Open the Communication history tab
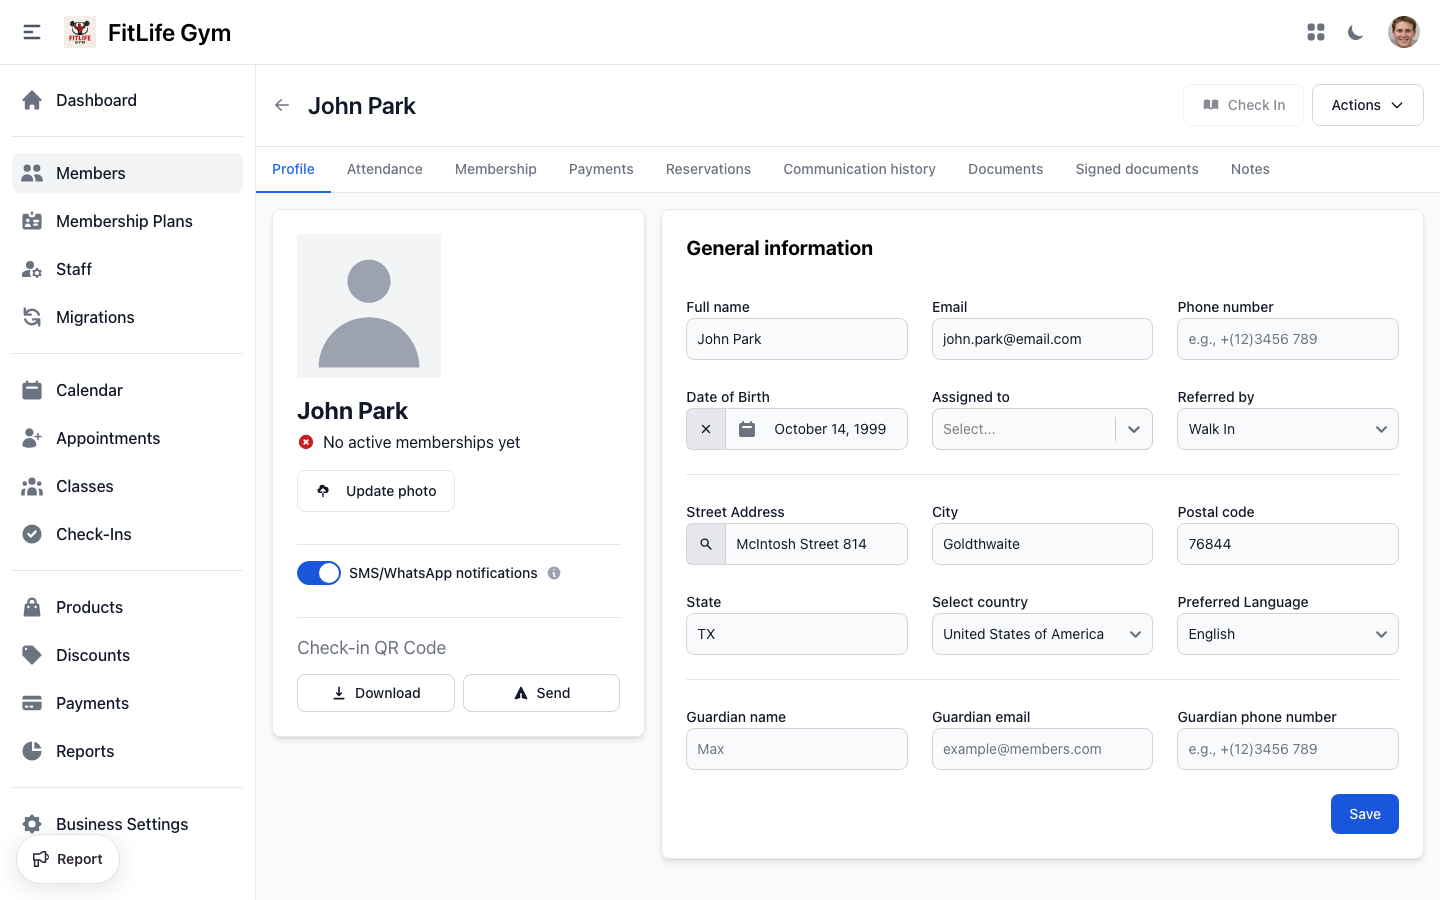Image resolution: width=1440 pixels, height=900 pixels. tap(859, 169)
